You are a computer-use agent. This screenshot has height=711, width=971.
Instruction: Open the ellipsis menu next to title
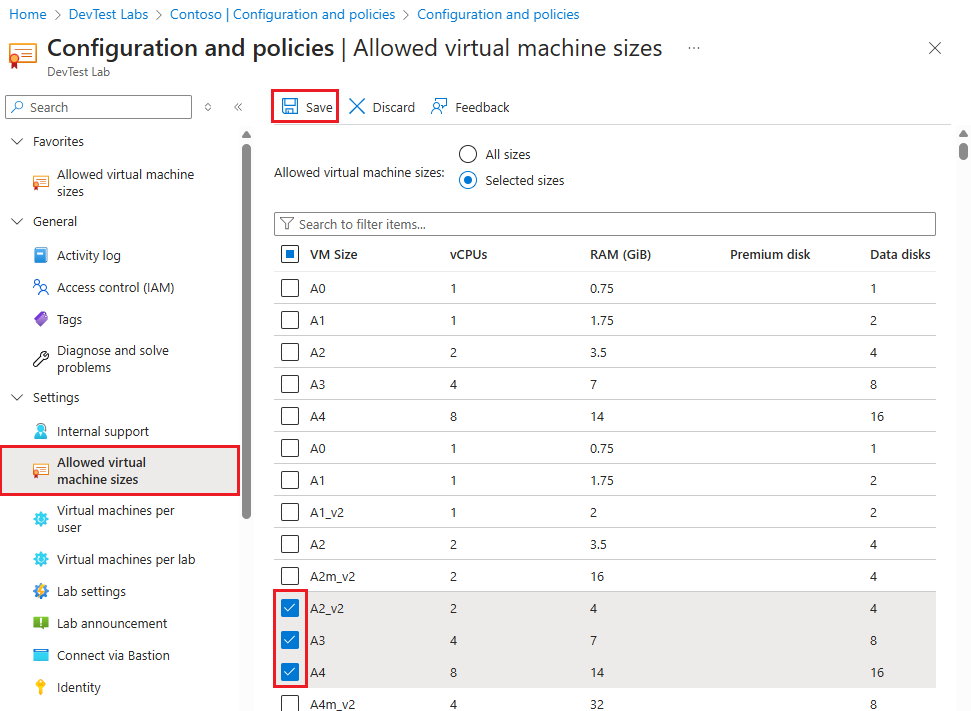pyautogui.click(x=693, y=47)
